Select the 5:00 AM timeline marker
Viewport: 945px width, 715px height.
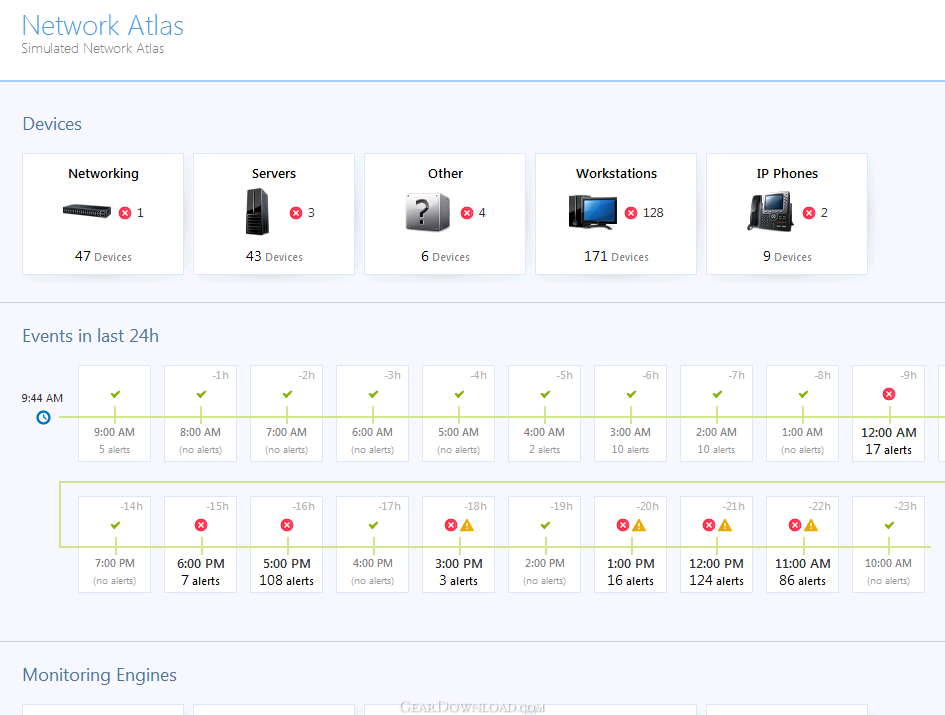(459, 414)
